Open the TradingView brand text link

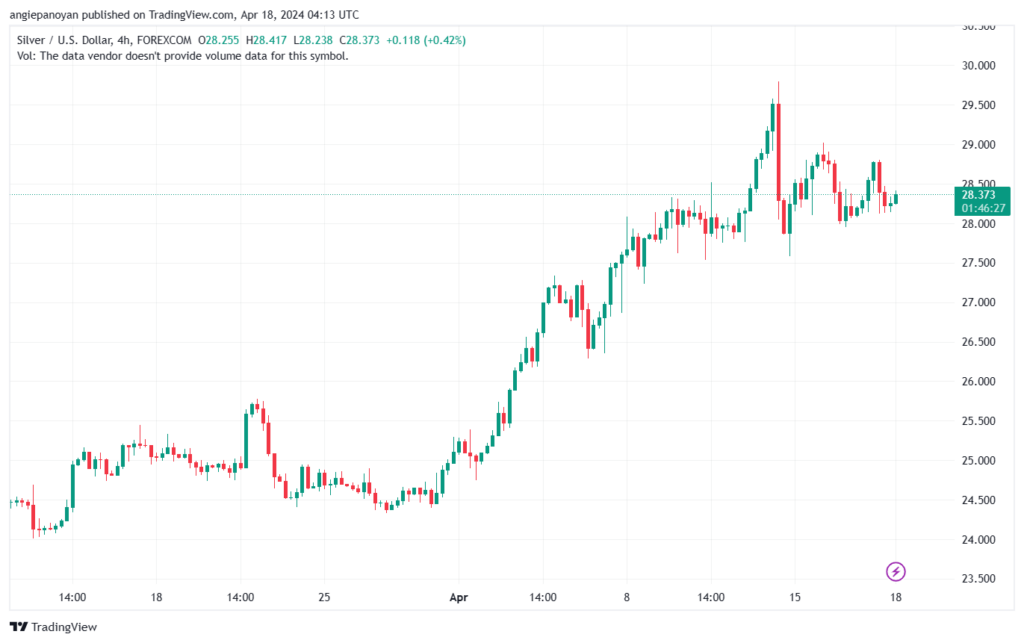[64, 627]
